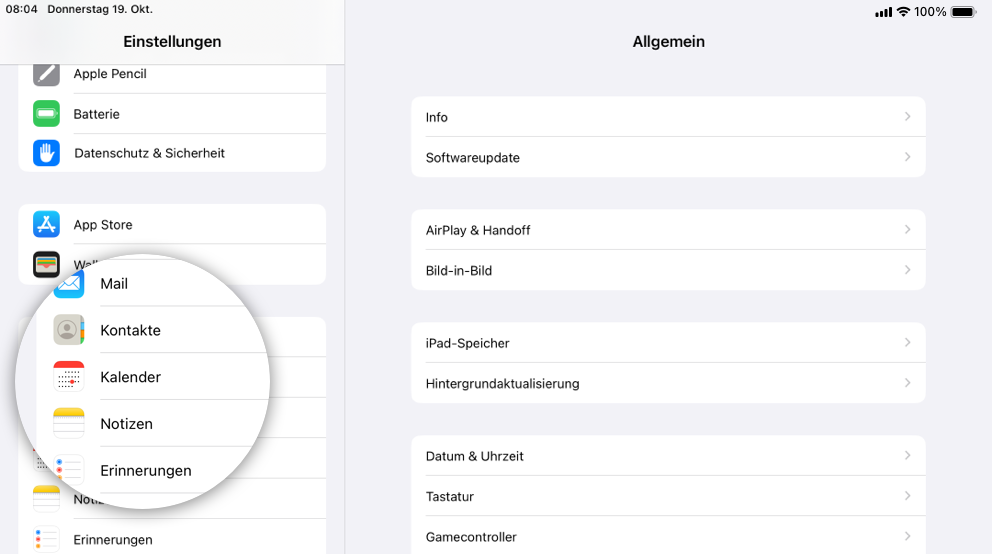The width and height of the screenshot is (992, 554).
Task: Go to Datum & Uhrzeit
Action: 668,456
